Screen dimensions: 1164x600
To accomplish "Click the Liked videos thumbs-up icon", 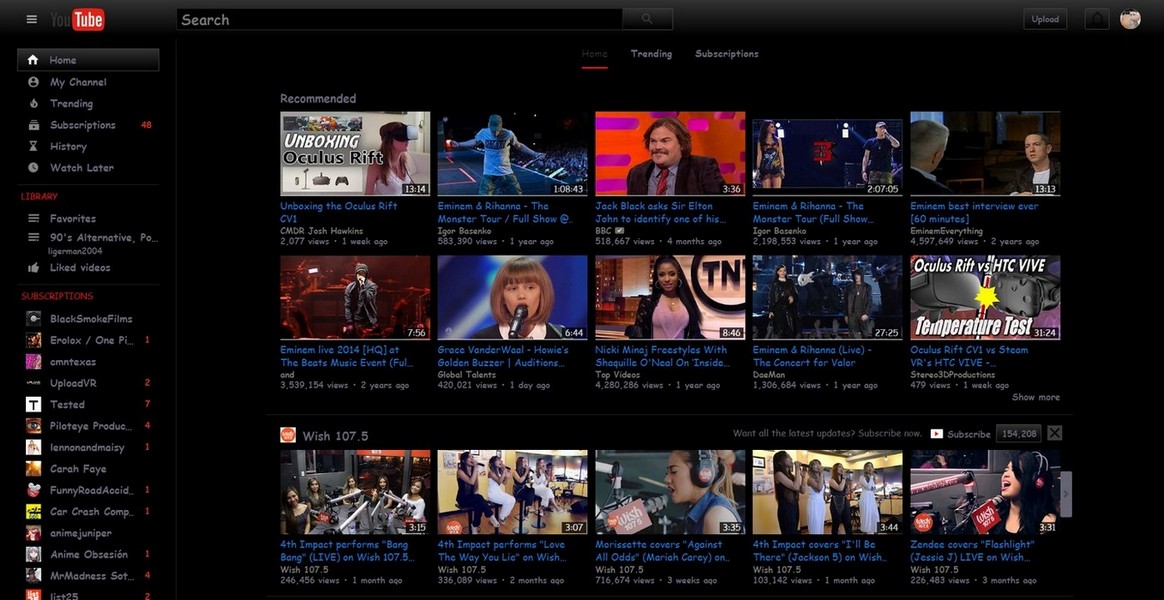I will click(x=33, y=267).
